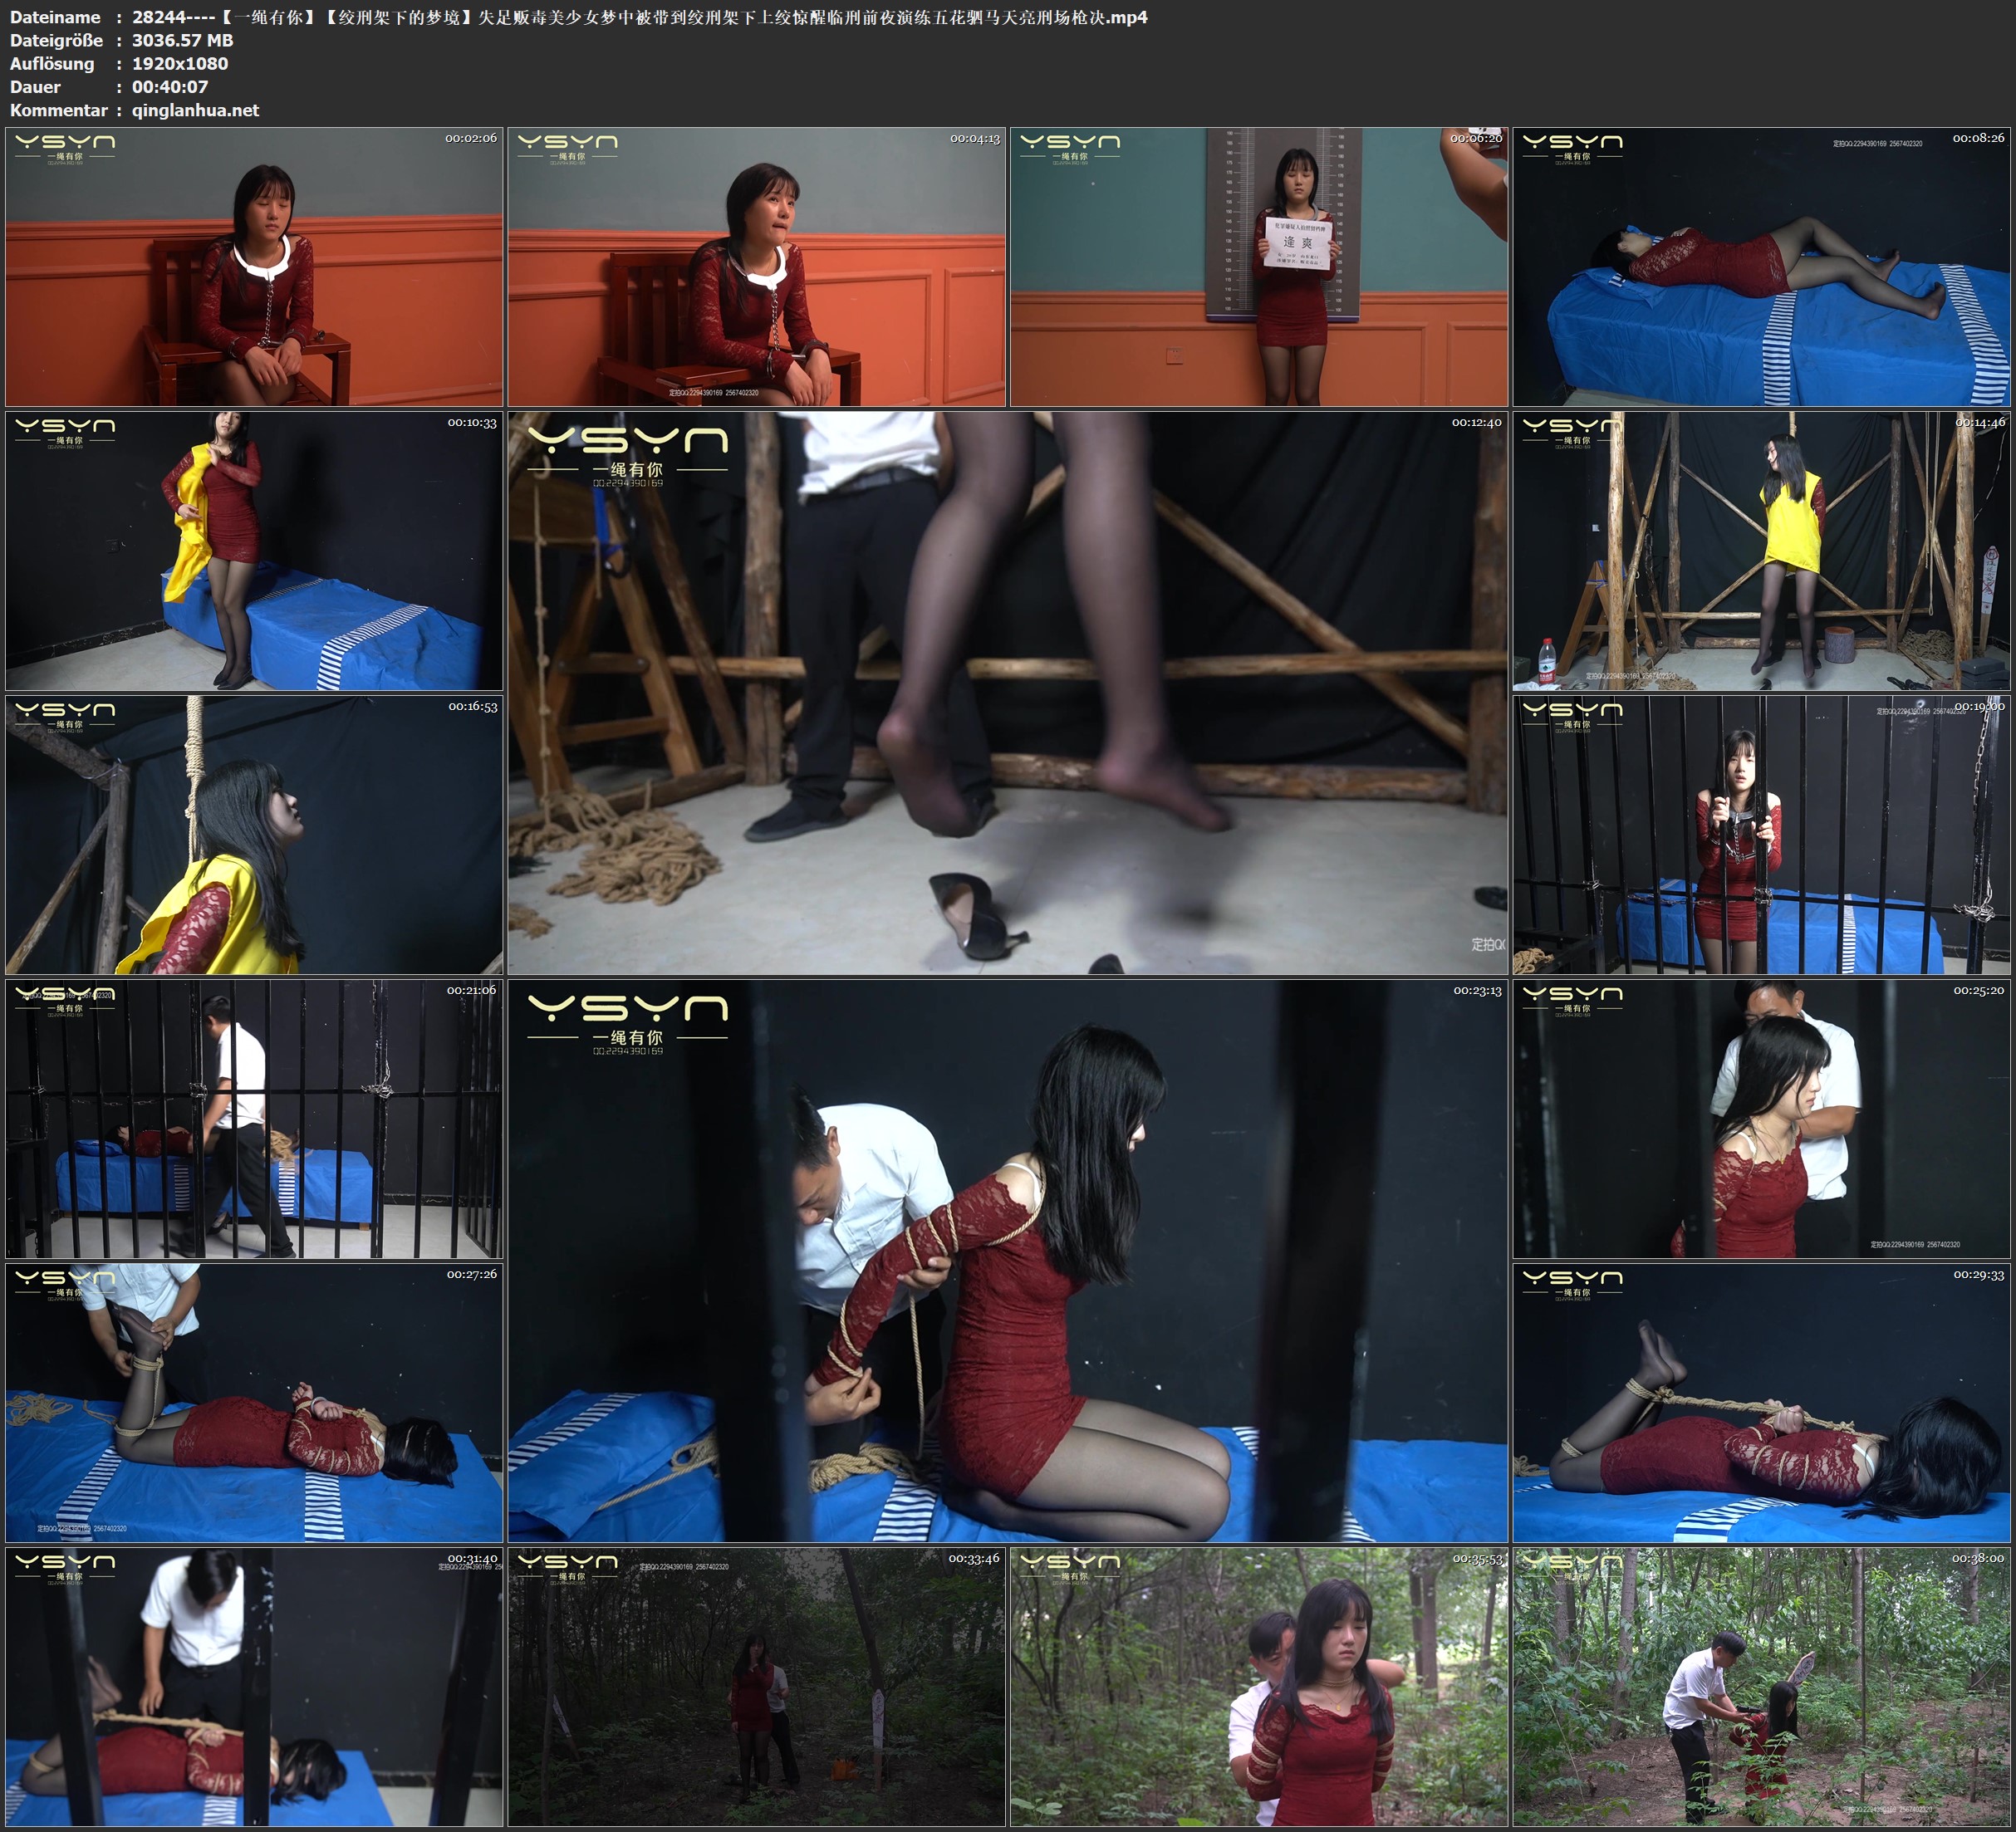This screenshot has width=2016, height=1832.
Task: Click the thumbnail at 00:14:46
Action: pos(1761,550)
